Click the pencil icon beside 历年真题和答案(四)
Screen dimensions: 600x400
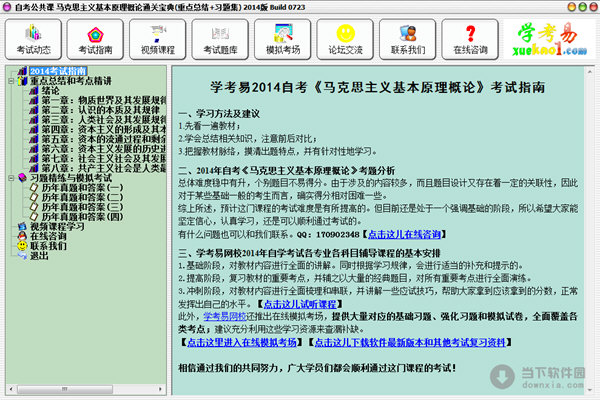[x=34, y=217]
